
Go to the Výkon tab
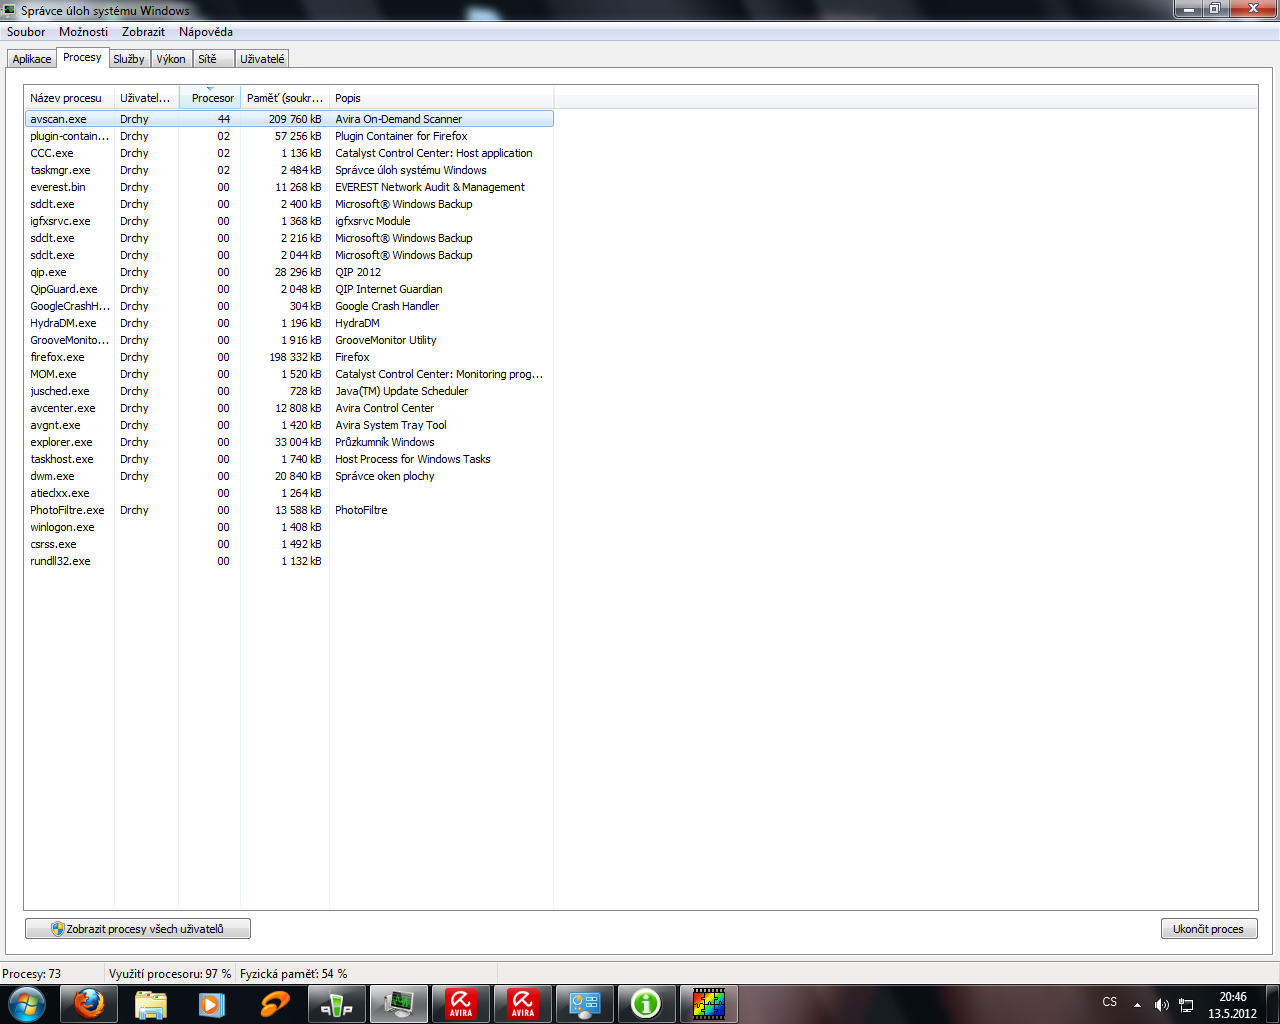click(x=171, y=59)
